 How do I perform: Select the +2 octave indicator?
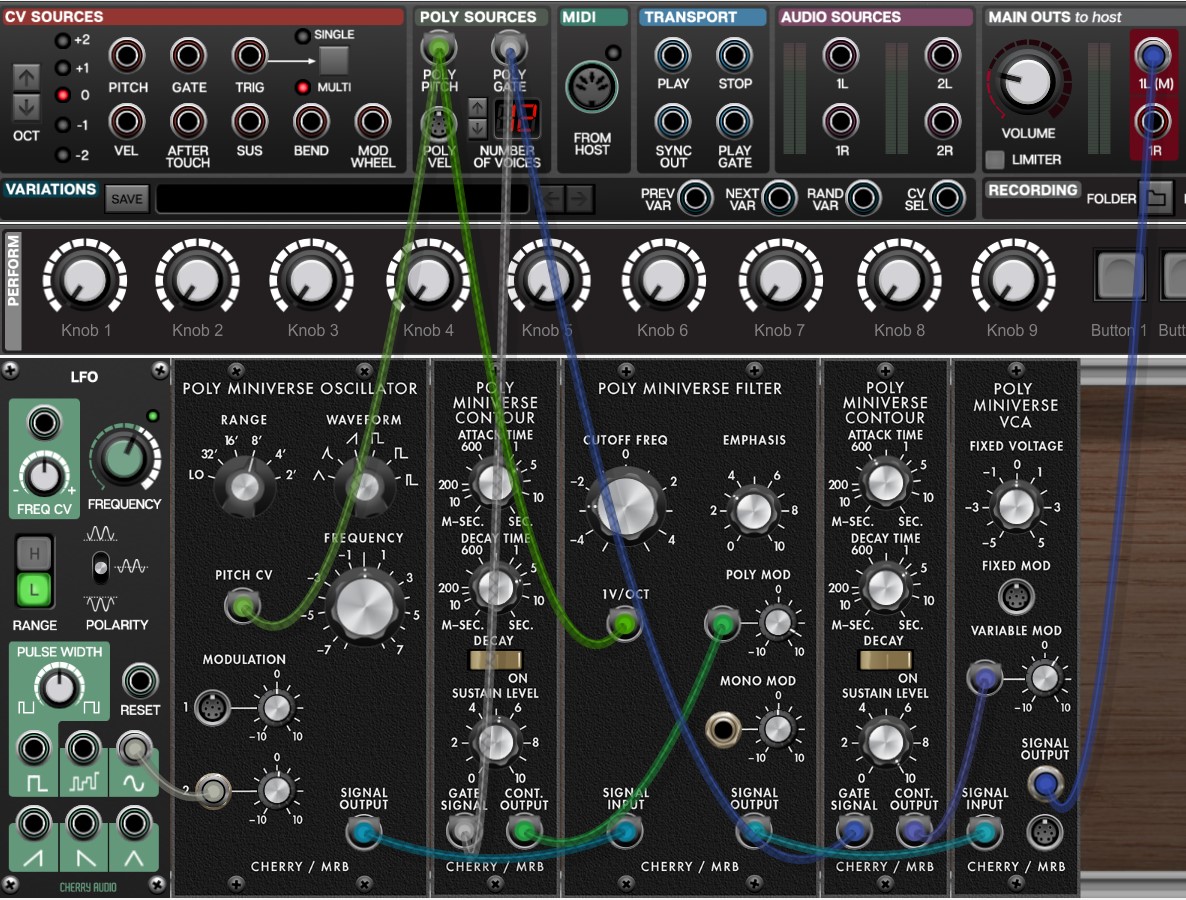pyautogui.click(x=63, y=41)
